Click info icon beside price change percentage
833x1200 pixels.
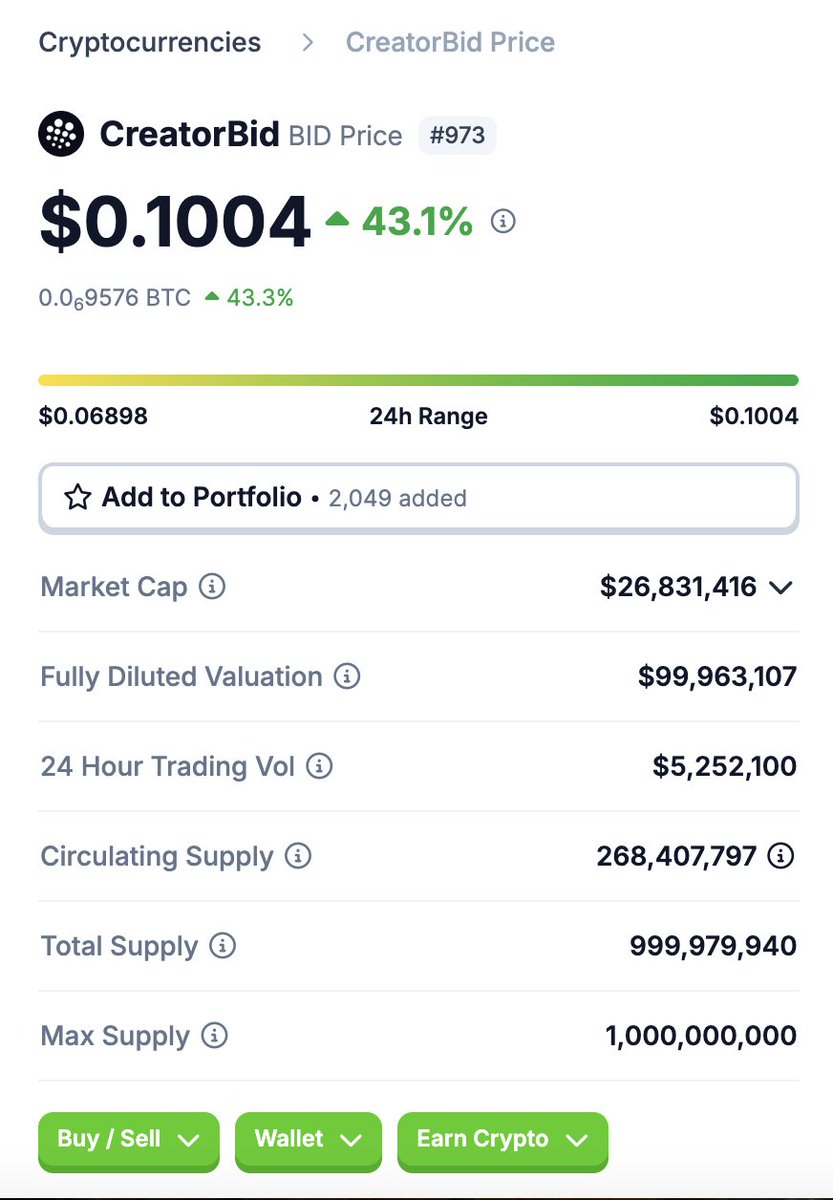tap(504, 221)
